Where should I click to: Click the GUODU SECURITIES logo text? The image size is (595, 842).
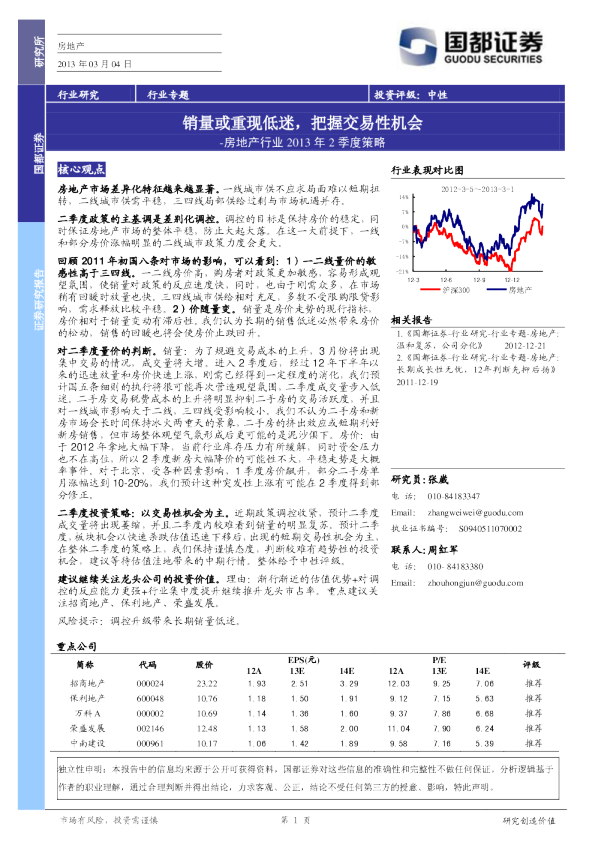pyautogui.click(x=493, y=59)
